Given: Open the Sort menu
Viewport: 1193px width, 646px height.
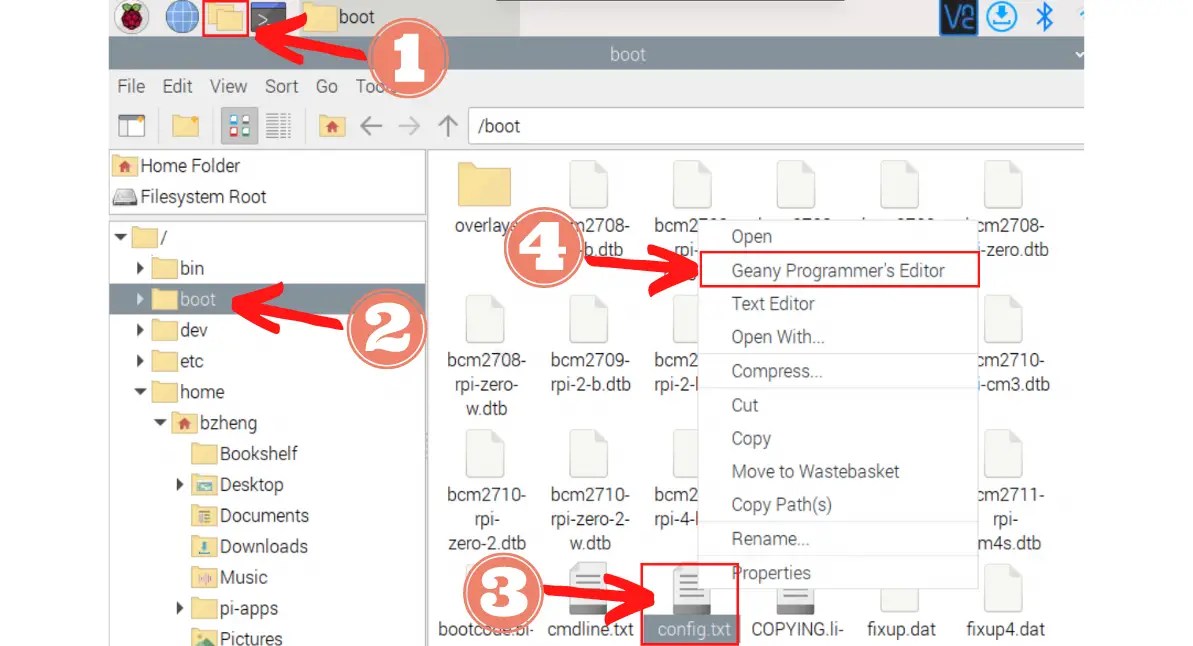Looking at the screenshot, I should coord(282,86).
